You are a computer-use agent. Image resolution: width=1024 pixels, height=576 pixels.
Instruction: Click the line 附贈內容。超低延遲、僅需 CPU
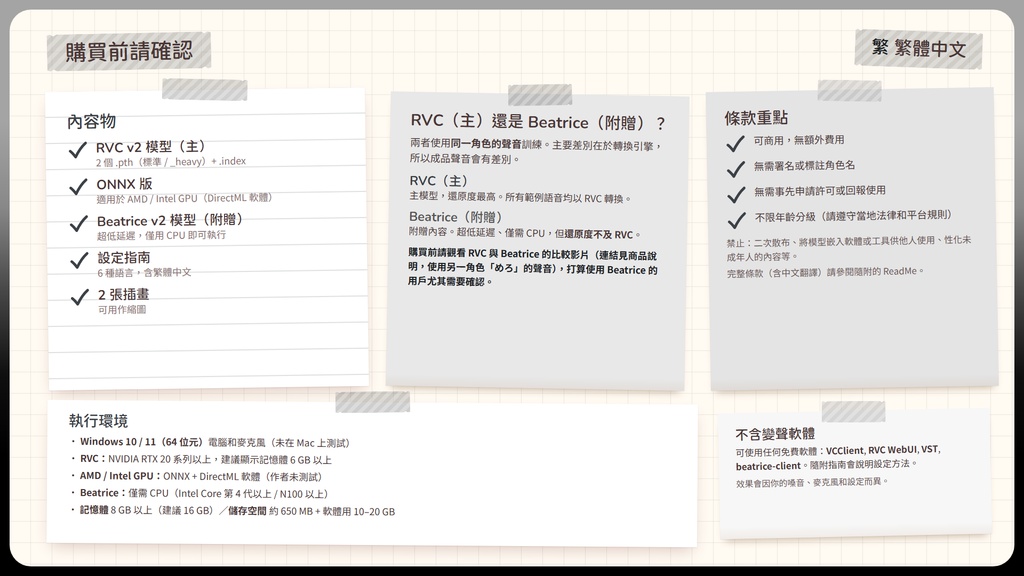point(525,233)
